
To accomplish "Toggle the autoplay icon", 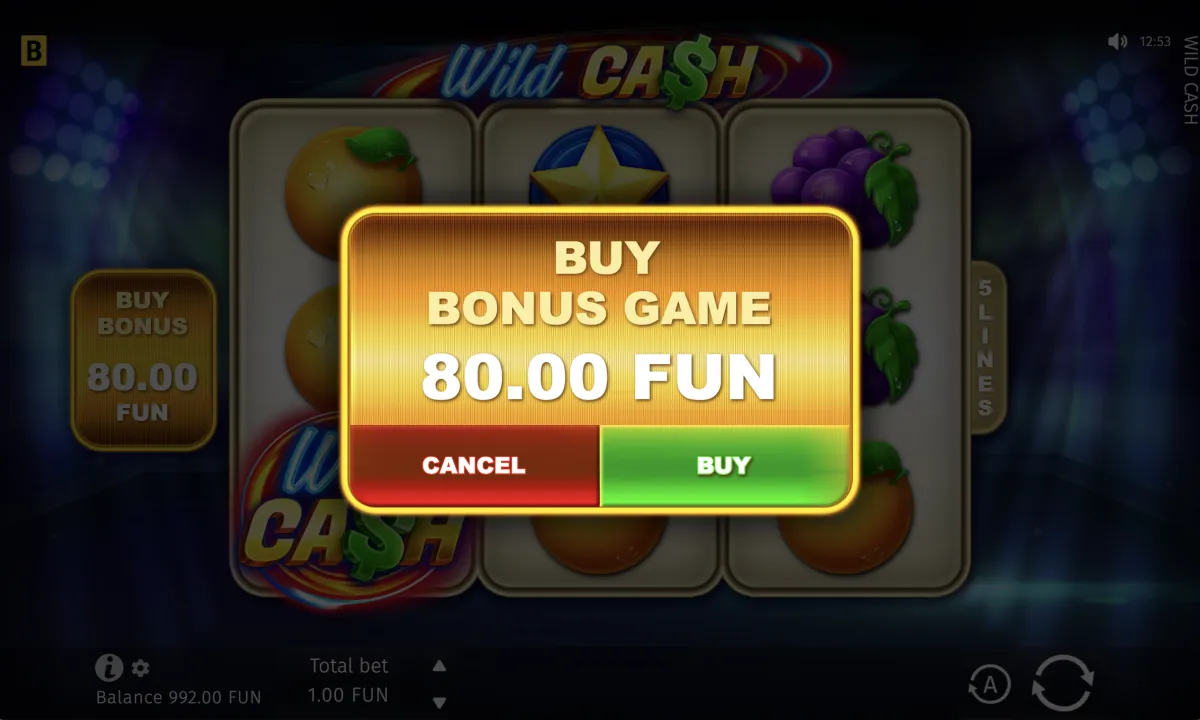I will coord(989,685).
